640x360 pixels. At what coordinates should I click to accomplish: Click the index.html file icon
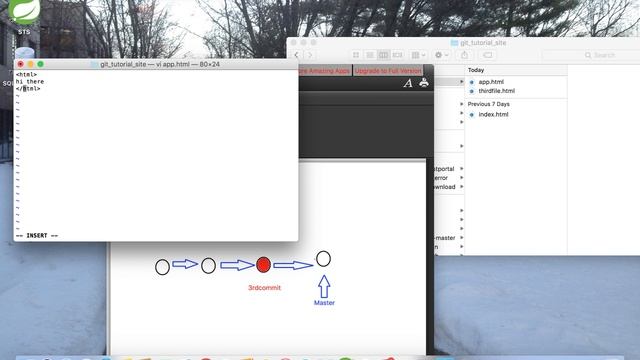click(x=472, y=115)
